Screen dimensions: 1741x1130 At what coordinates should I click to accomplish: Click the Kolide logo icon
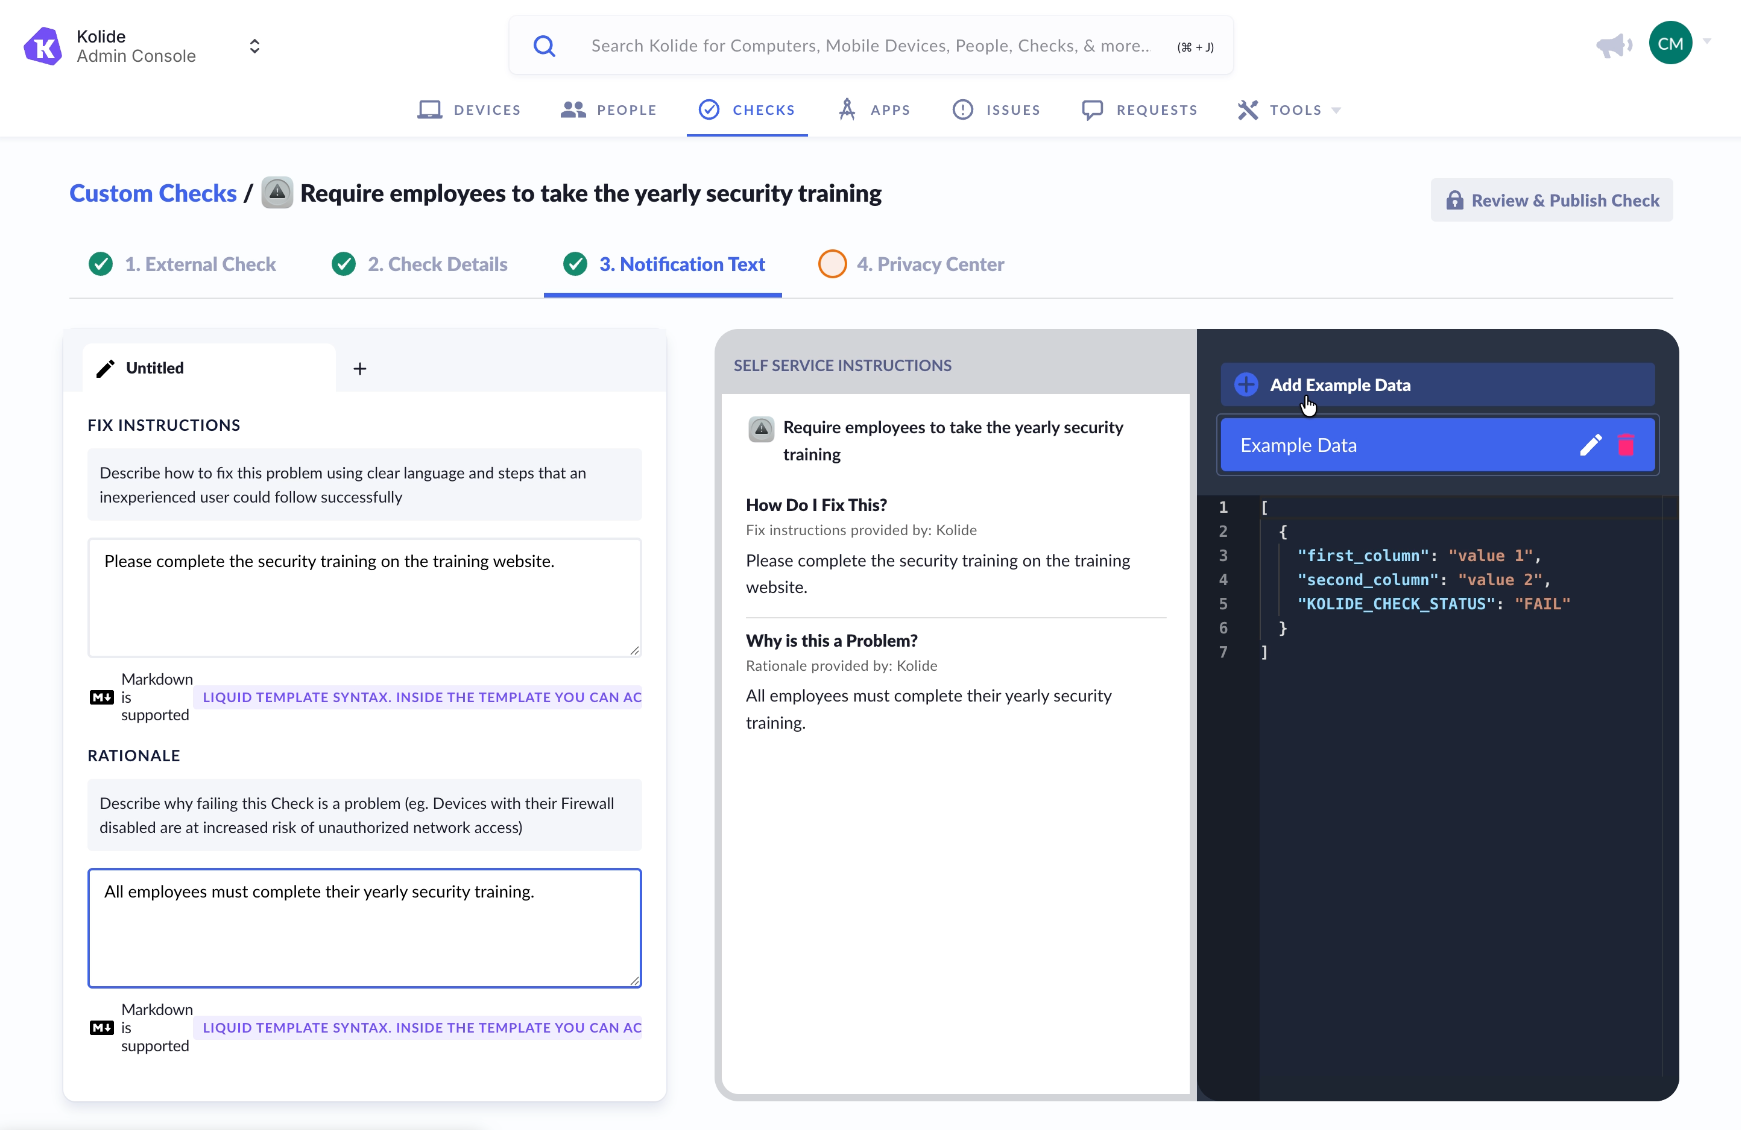click(42, 46)
